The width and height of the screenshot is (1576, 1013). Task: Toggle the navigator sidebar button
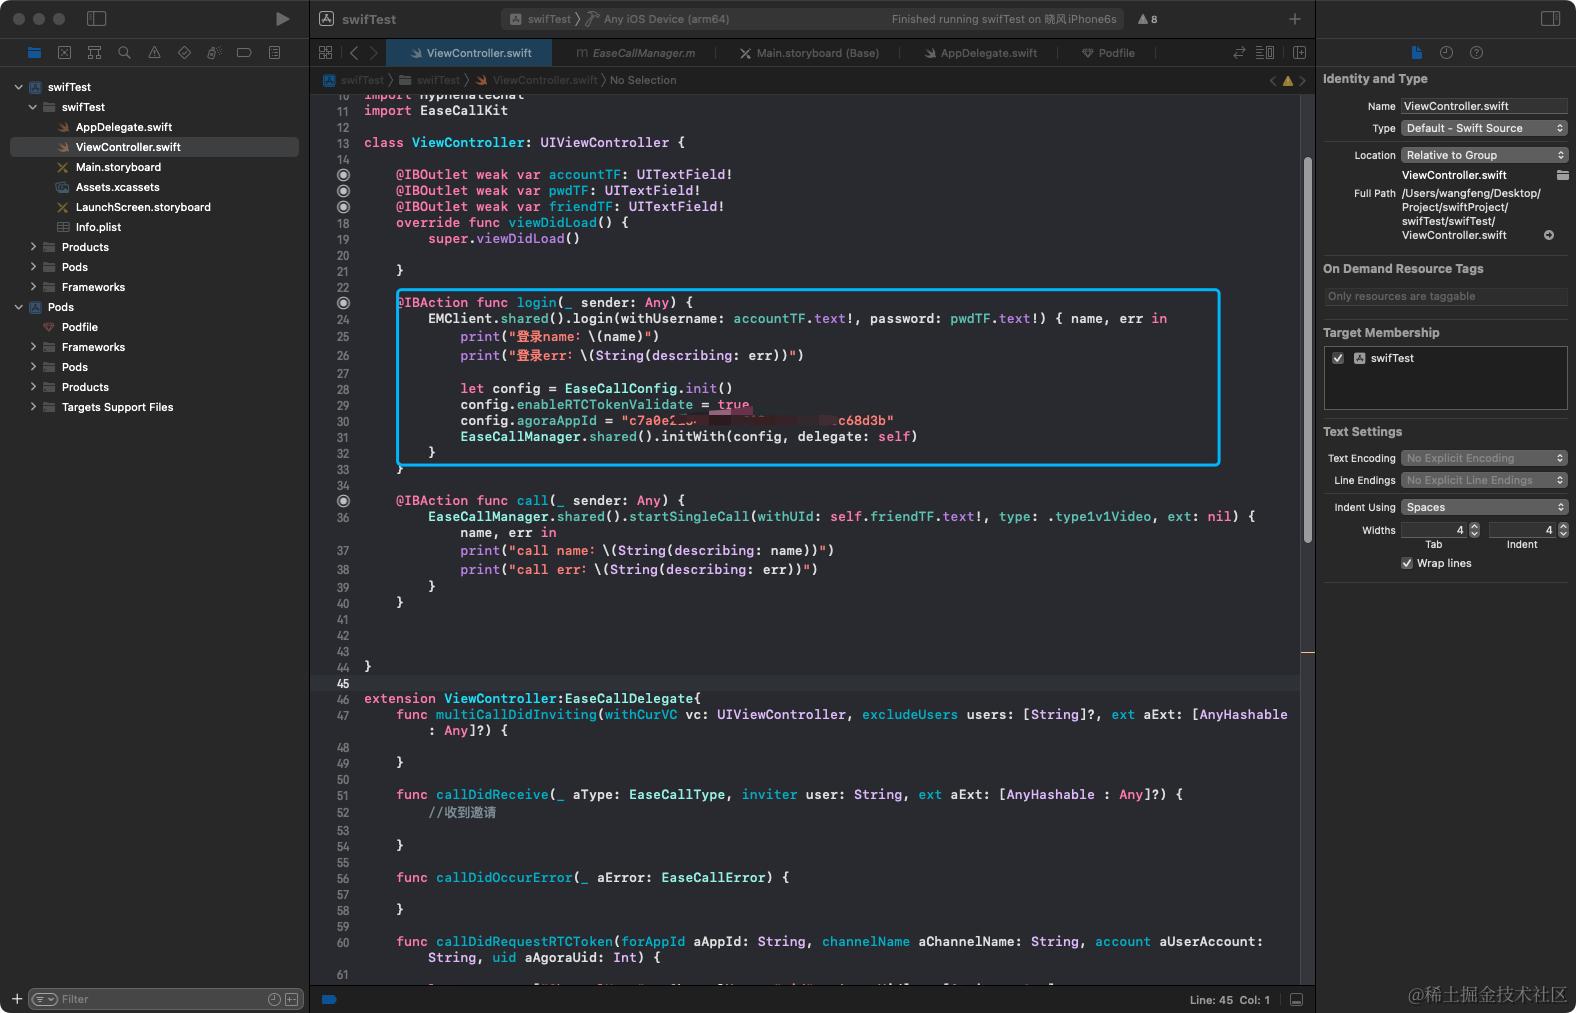pos(97,19)
